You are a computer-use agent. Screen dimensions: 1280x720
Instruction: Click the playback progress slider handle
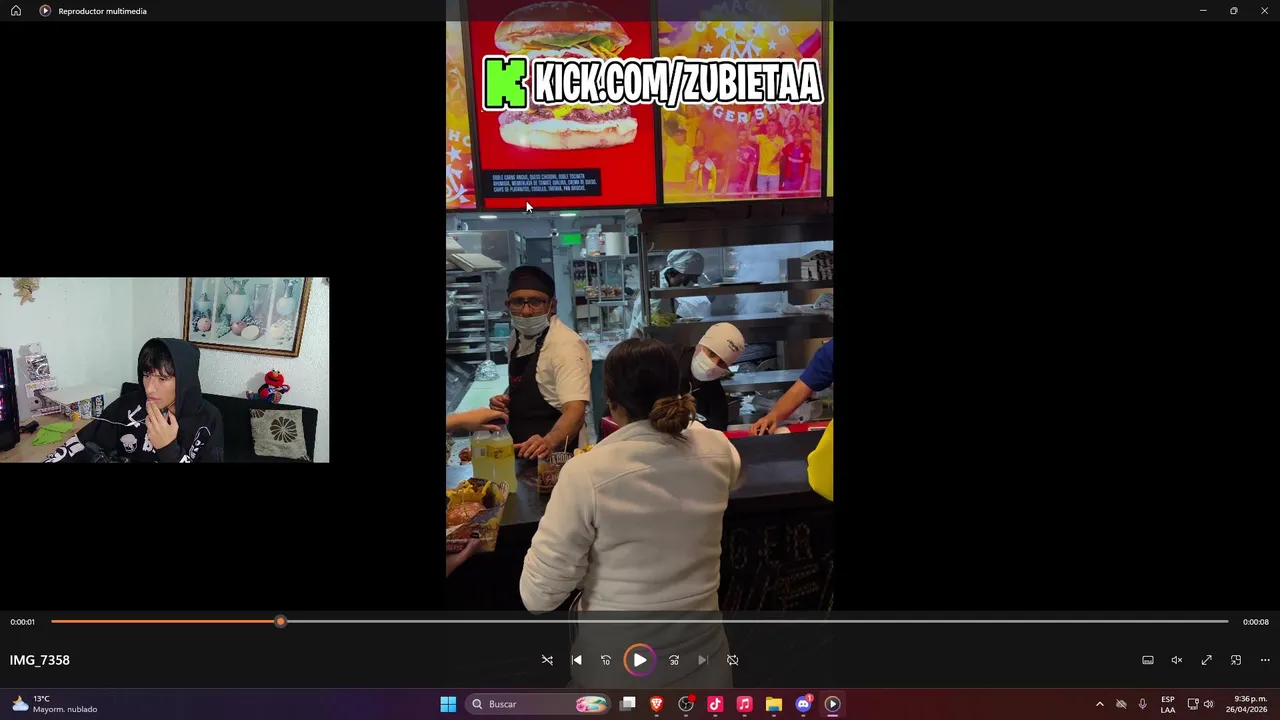click(281, 622)
